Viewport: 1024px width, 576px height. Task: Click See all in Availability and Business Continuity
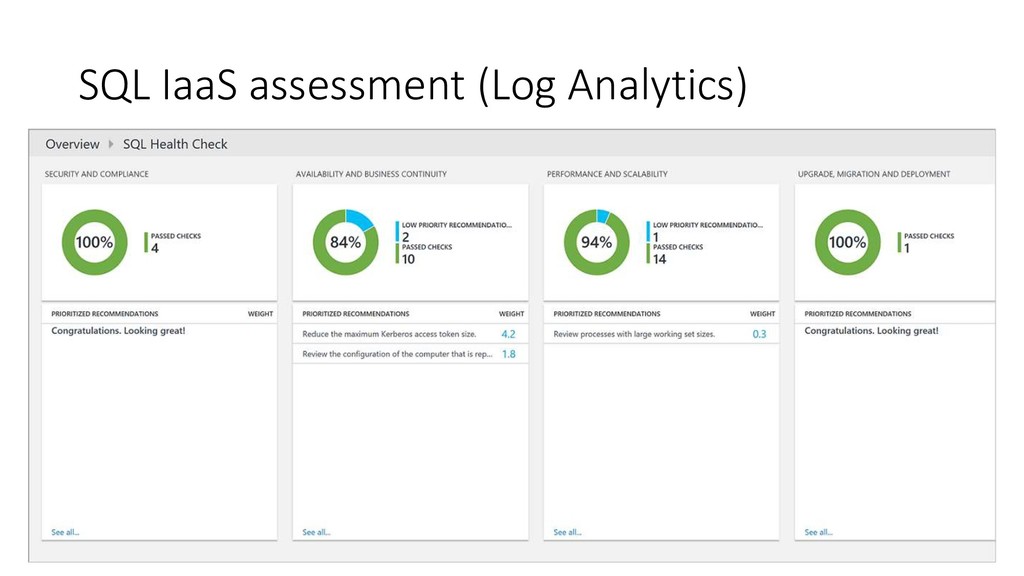coord(316,532)
